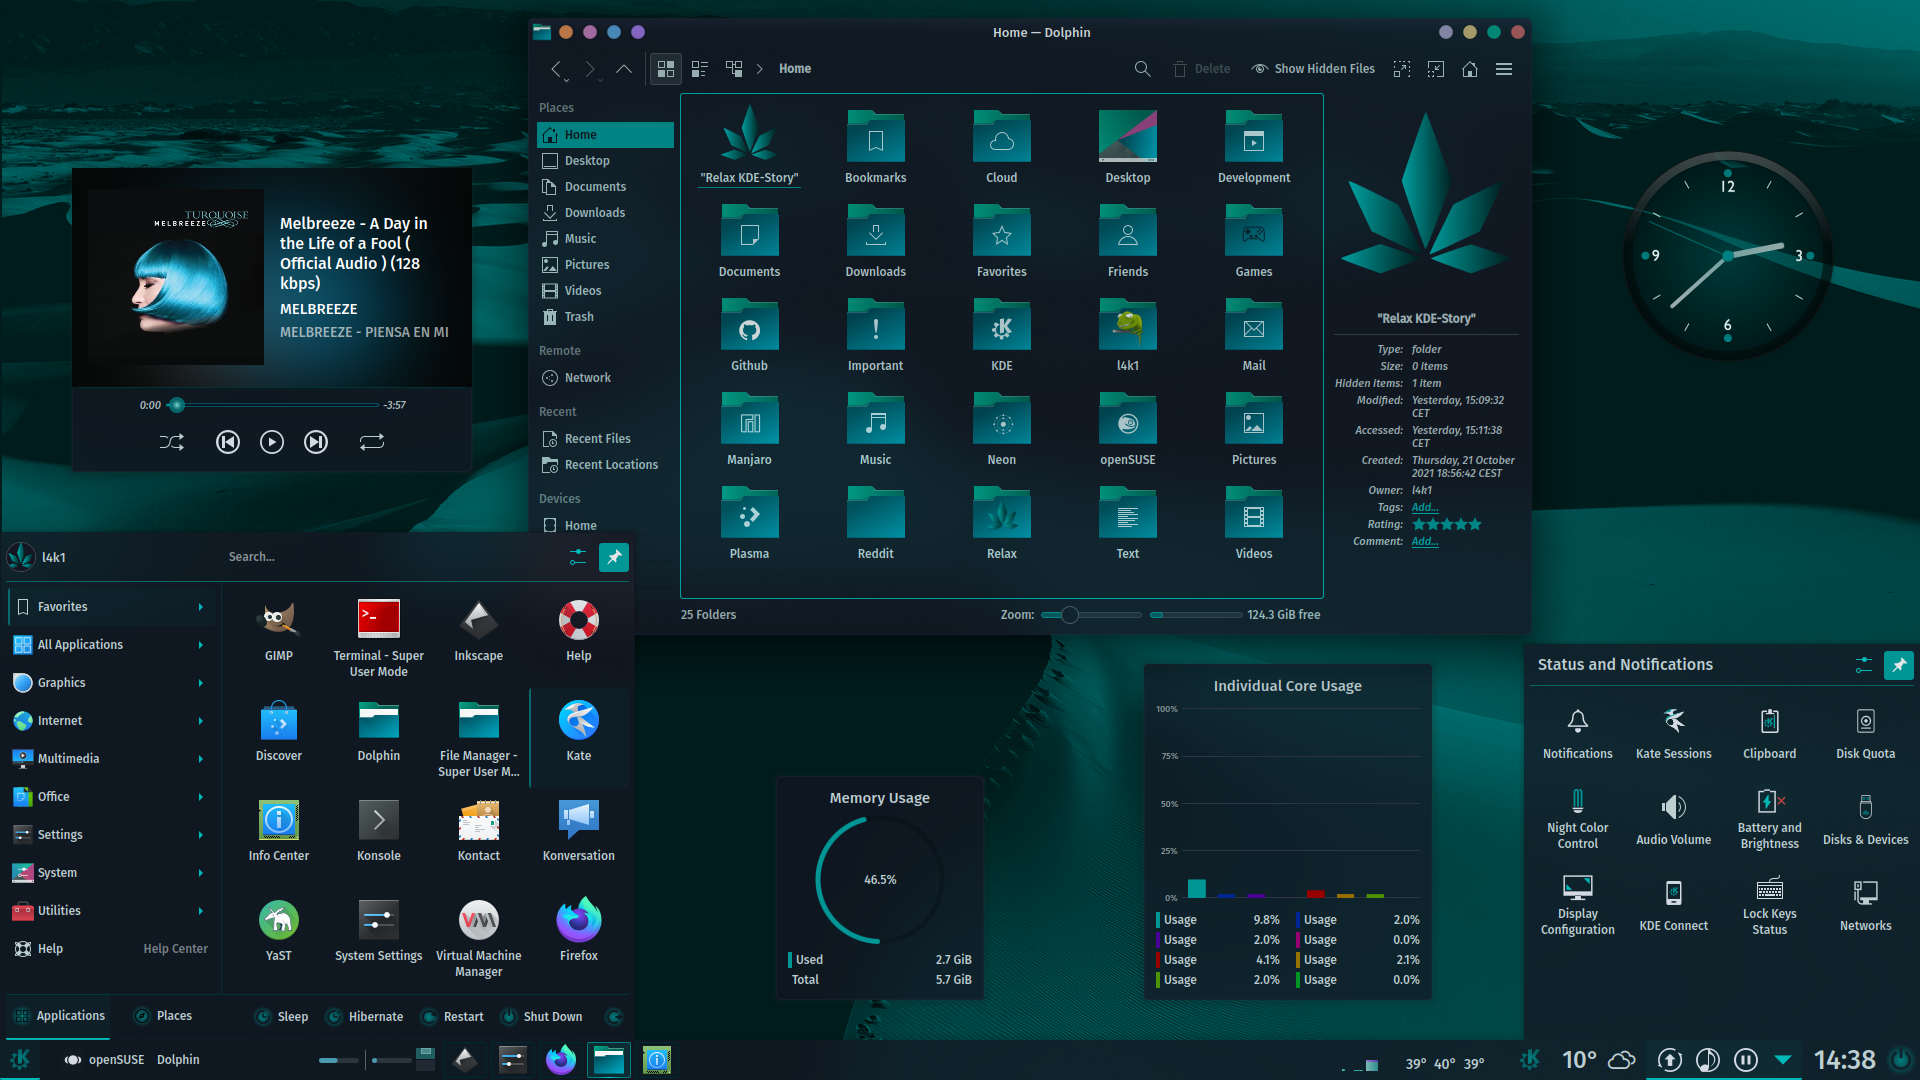Image resolution: width=1920 pixels, height=1080 pixels.
Task: Open Recent Files in Dolphin sidebar
Action: tap(605, 439)
